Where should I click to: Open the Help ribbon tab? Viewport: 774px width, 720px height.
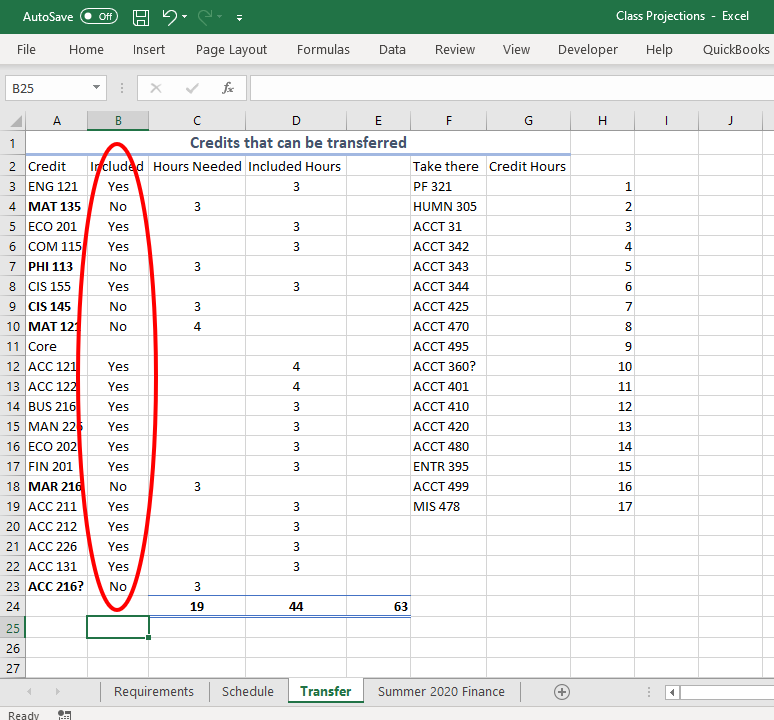(x=659, y=49)
